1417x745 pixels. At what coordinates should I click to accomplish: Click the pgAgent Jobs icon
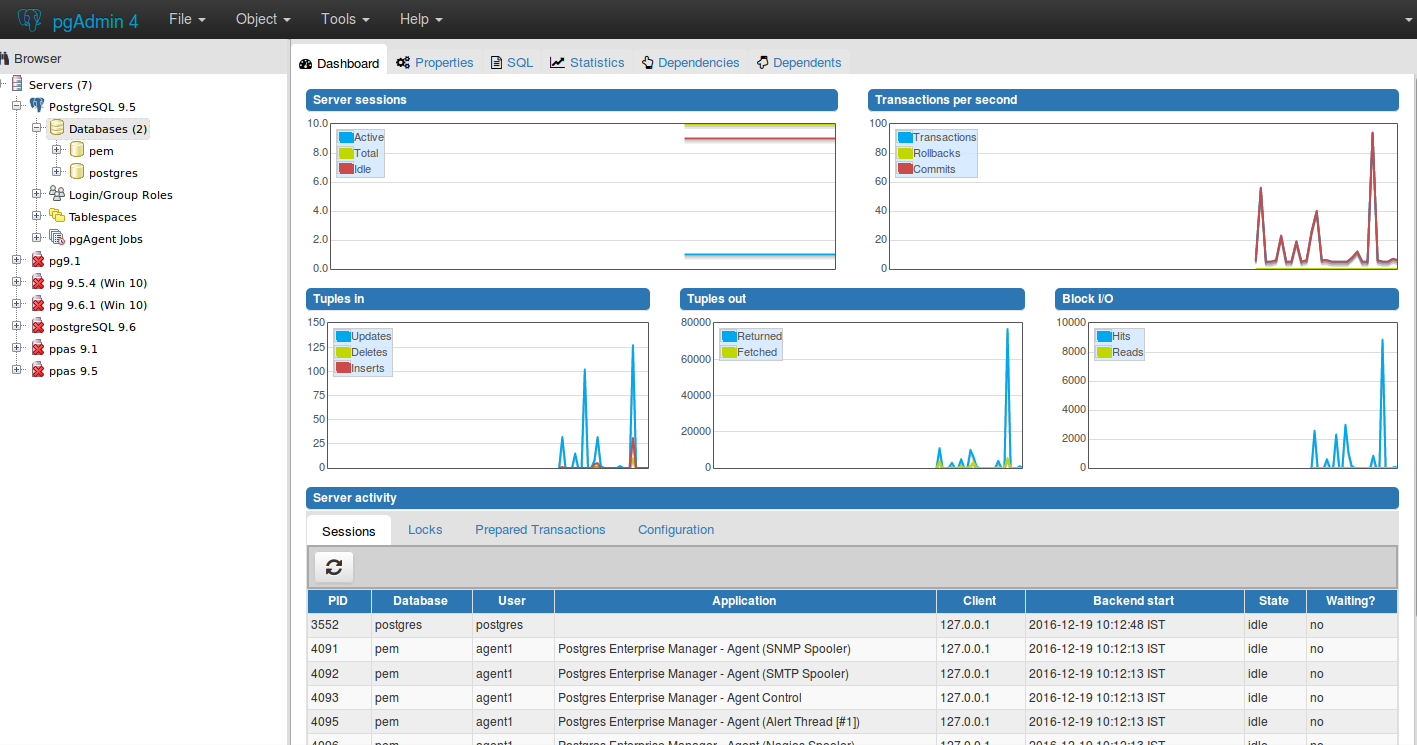57,238
